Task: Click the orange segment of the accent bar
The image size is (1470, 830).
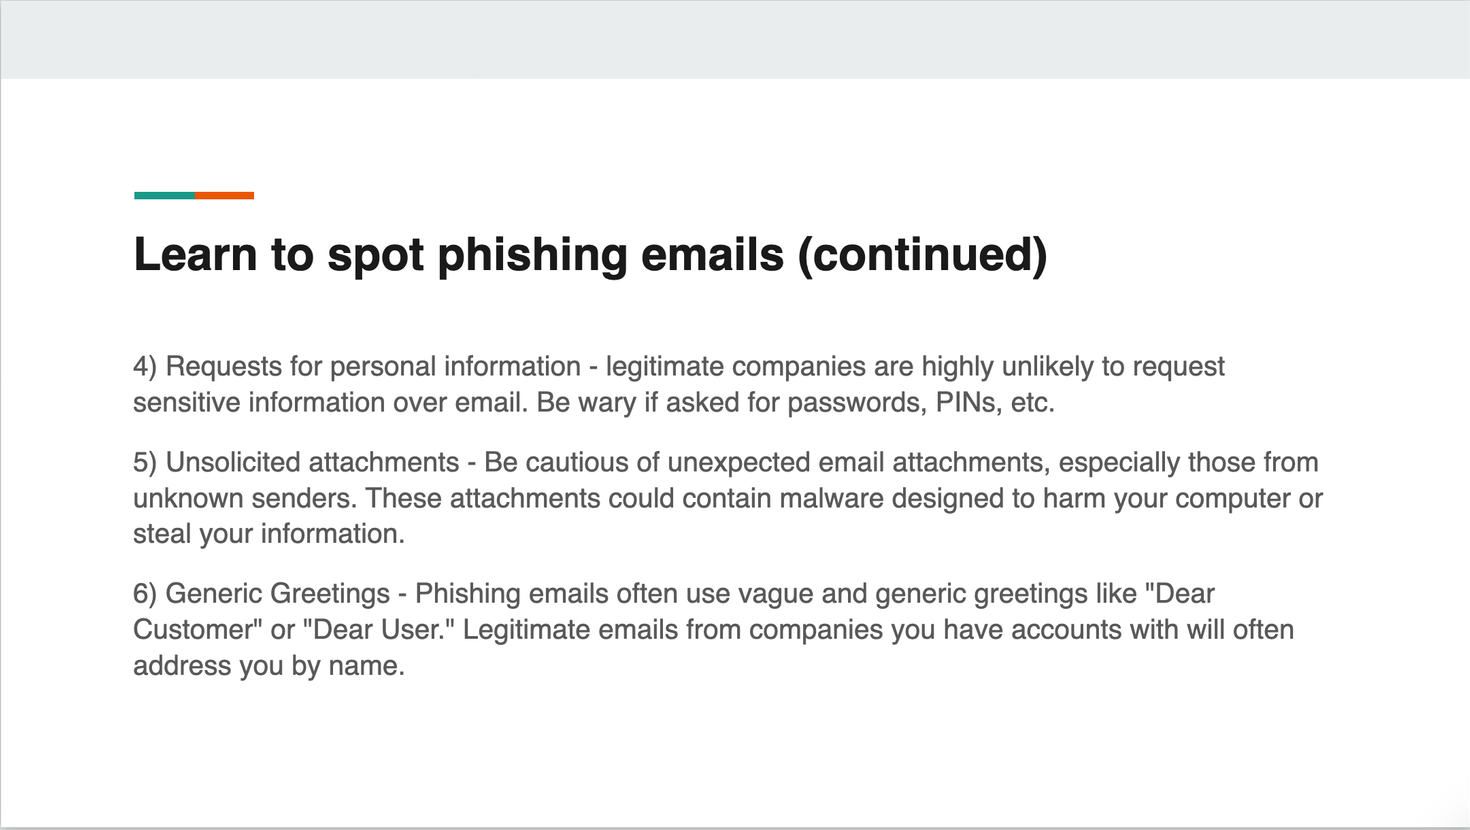Action: coord(225,195)
